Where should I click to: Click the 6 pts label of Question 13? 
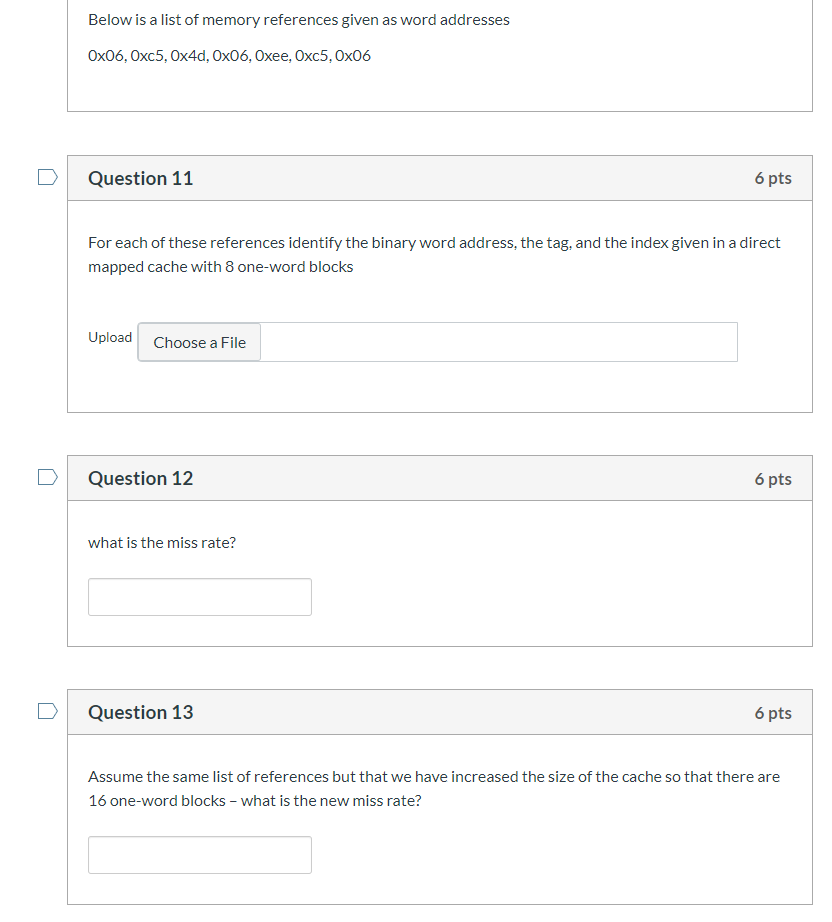(x=773, y=713)
